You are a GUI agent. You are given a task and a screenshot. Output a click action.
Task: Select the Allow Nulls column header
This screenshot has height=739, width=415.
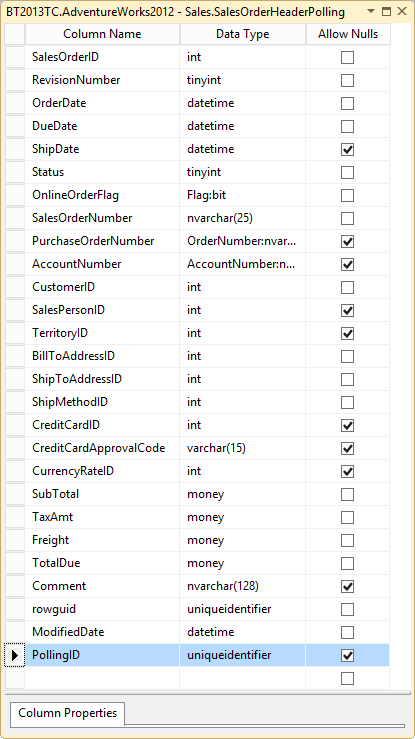(x=348, y=34)
